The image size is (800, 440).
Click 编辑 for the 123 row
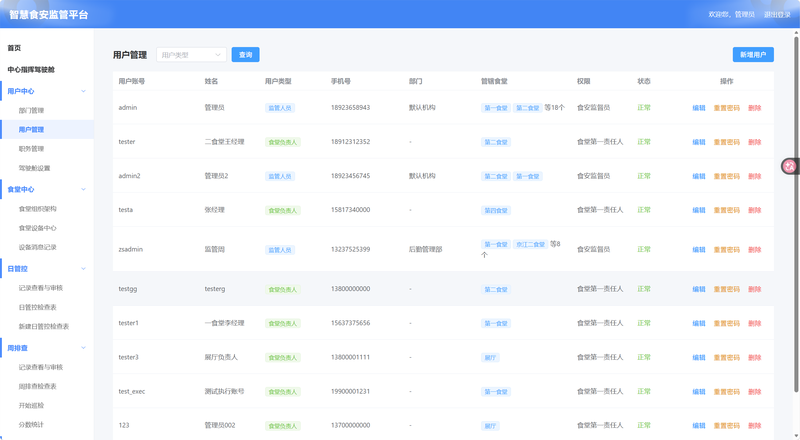click(698, 426)
